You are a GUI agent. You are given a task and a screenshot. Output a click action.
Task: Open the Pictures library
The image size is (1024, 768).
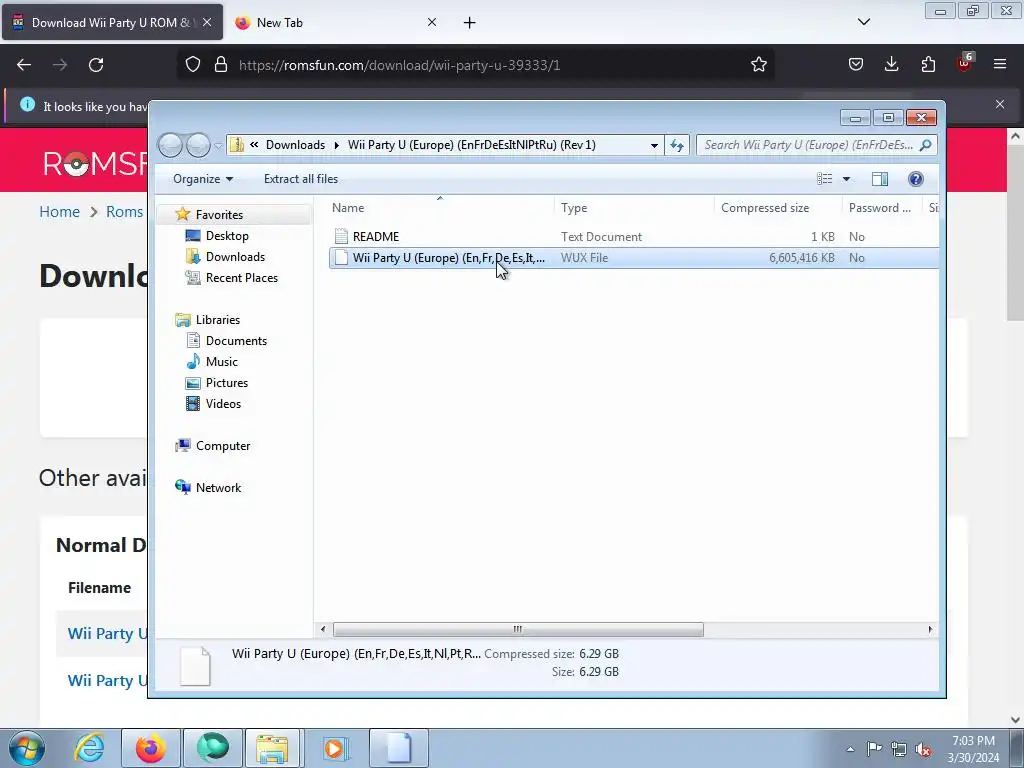(x=227, y=383)
